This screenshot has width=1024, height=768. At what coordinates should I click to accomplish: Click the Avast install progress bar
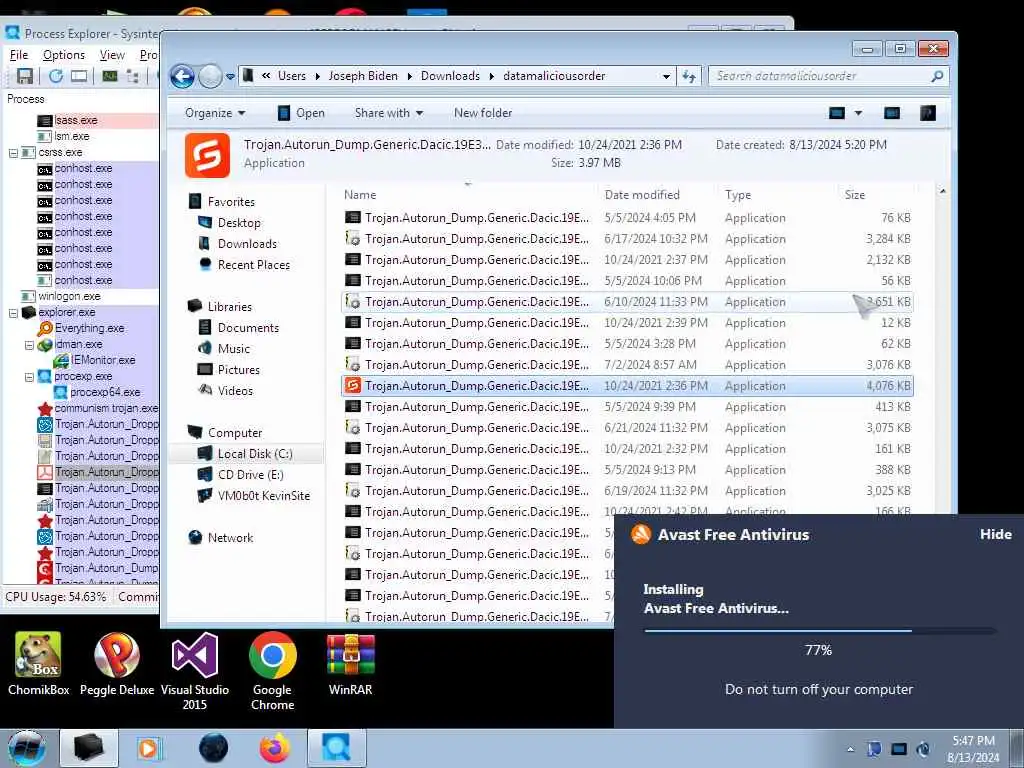(819, 630)
